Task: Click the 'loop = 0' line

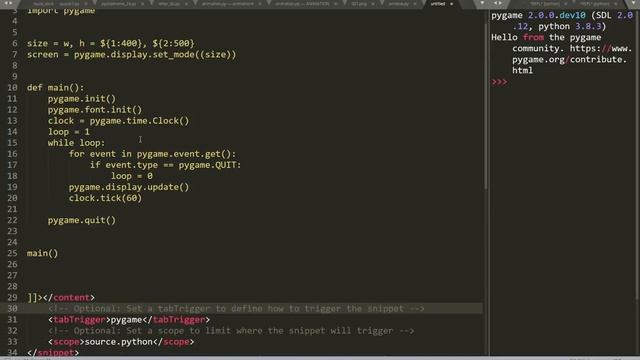Action: click(132, 176)
